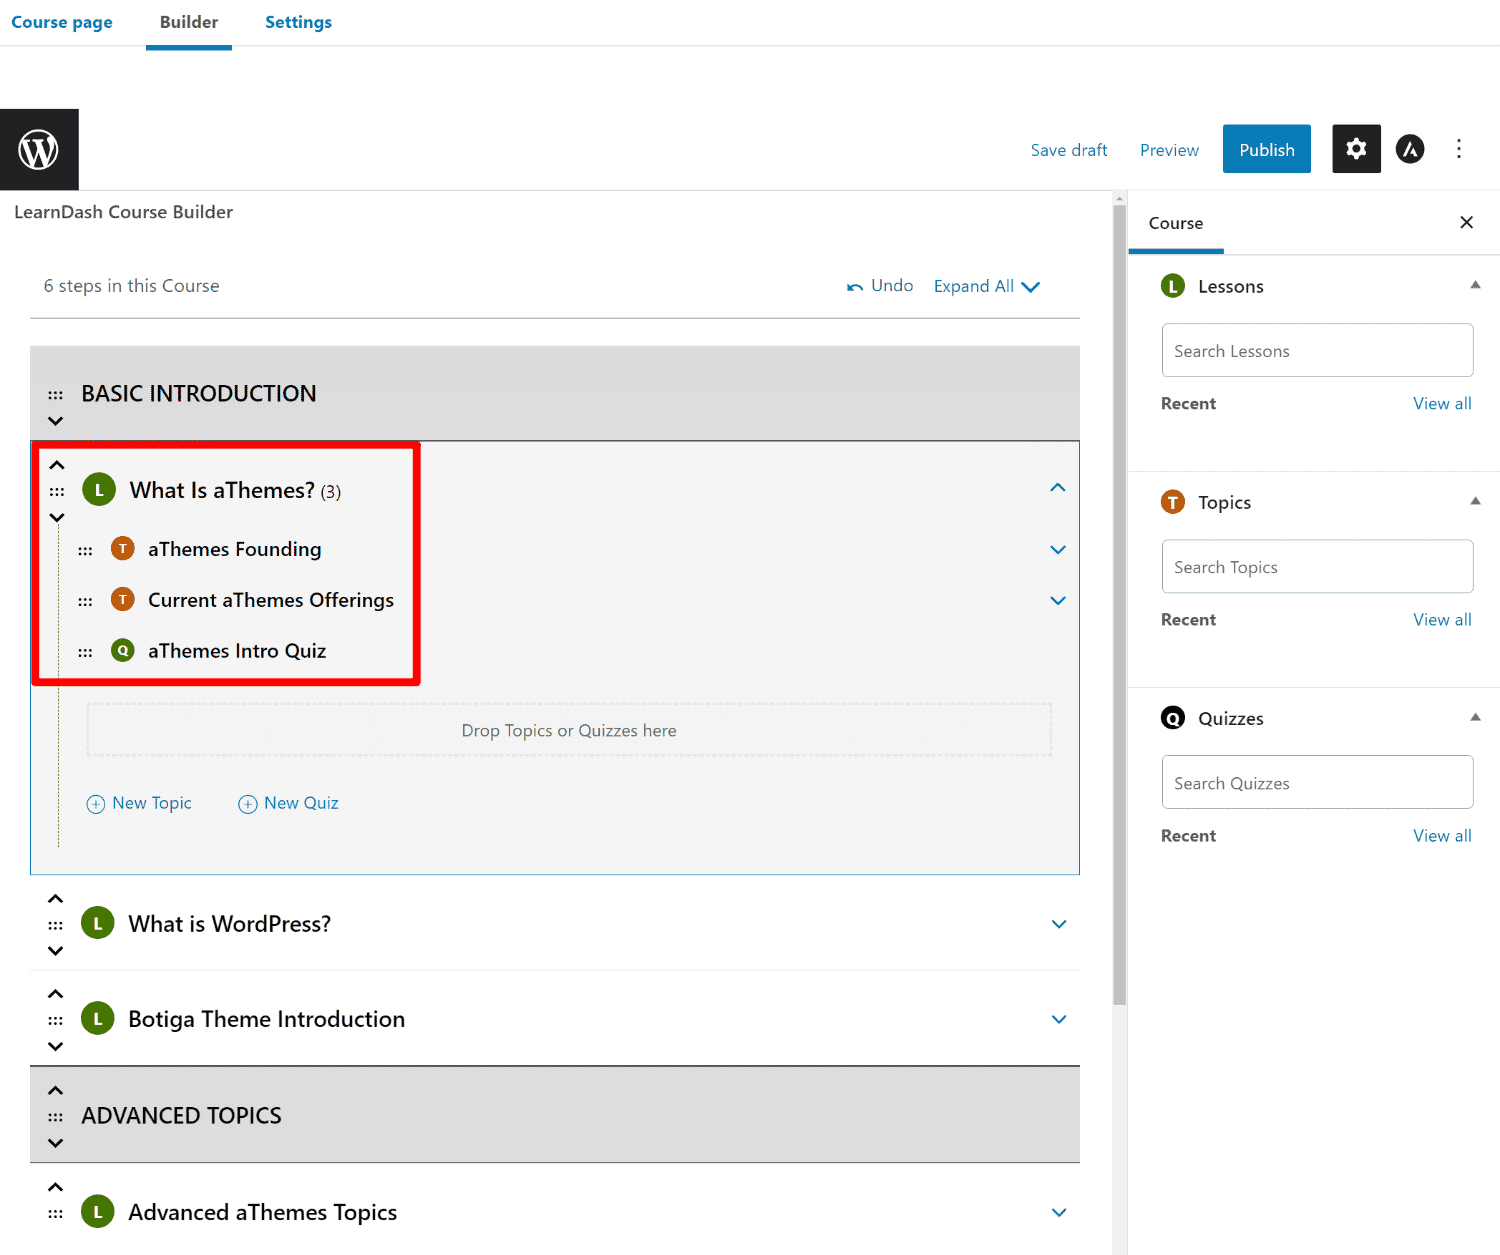
Task: Collapse the Lessons sidebar section
Action: 1475,285
